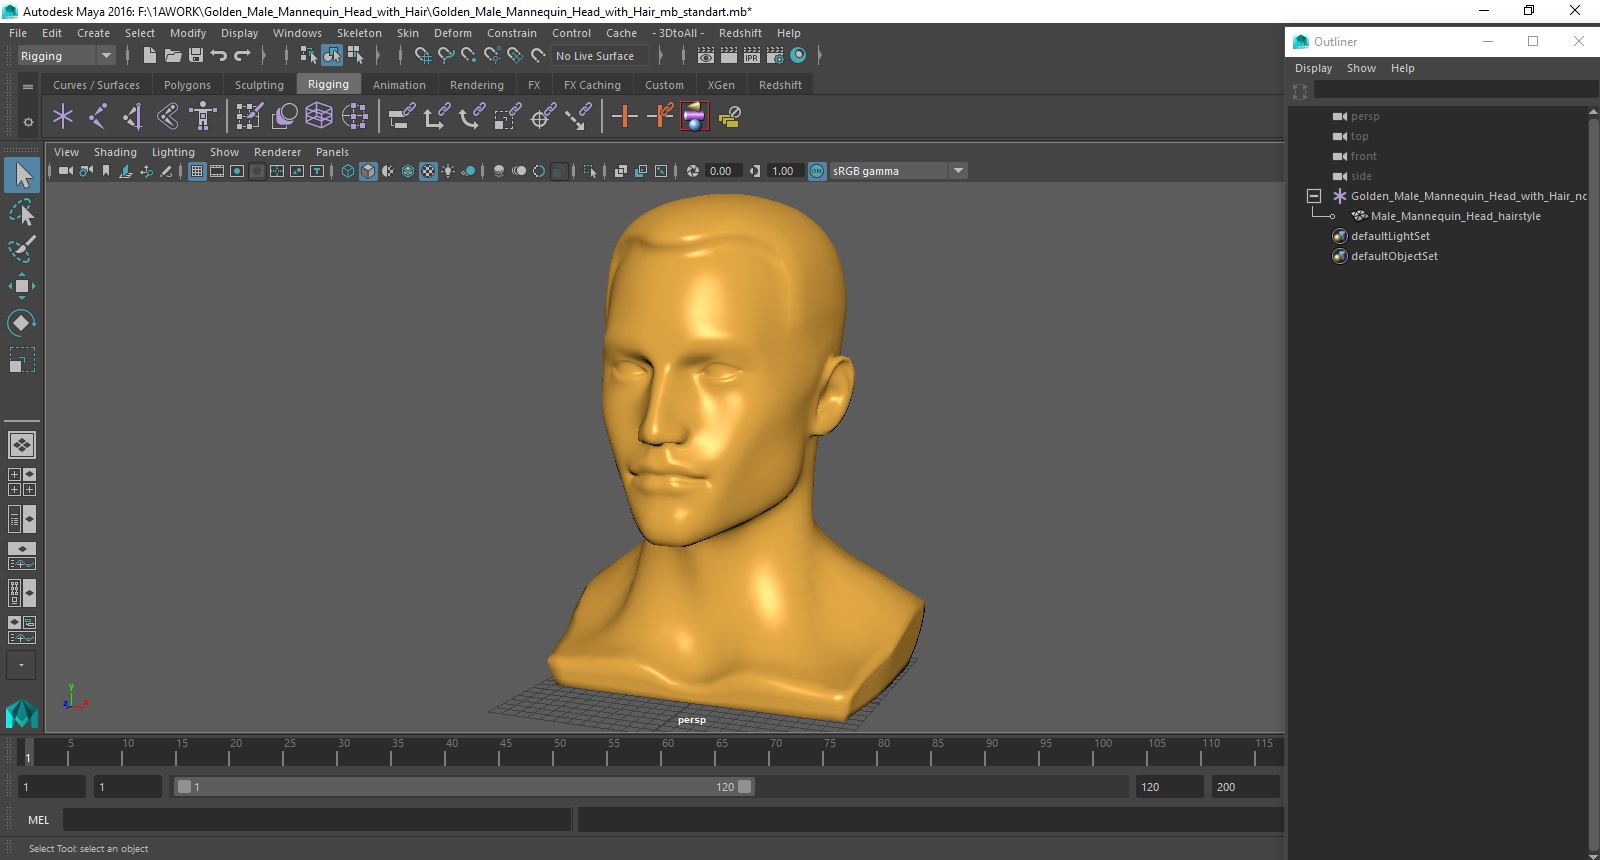Click the Set Key shelf icon

pos(624,117)
